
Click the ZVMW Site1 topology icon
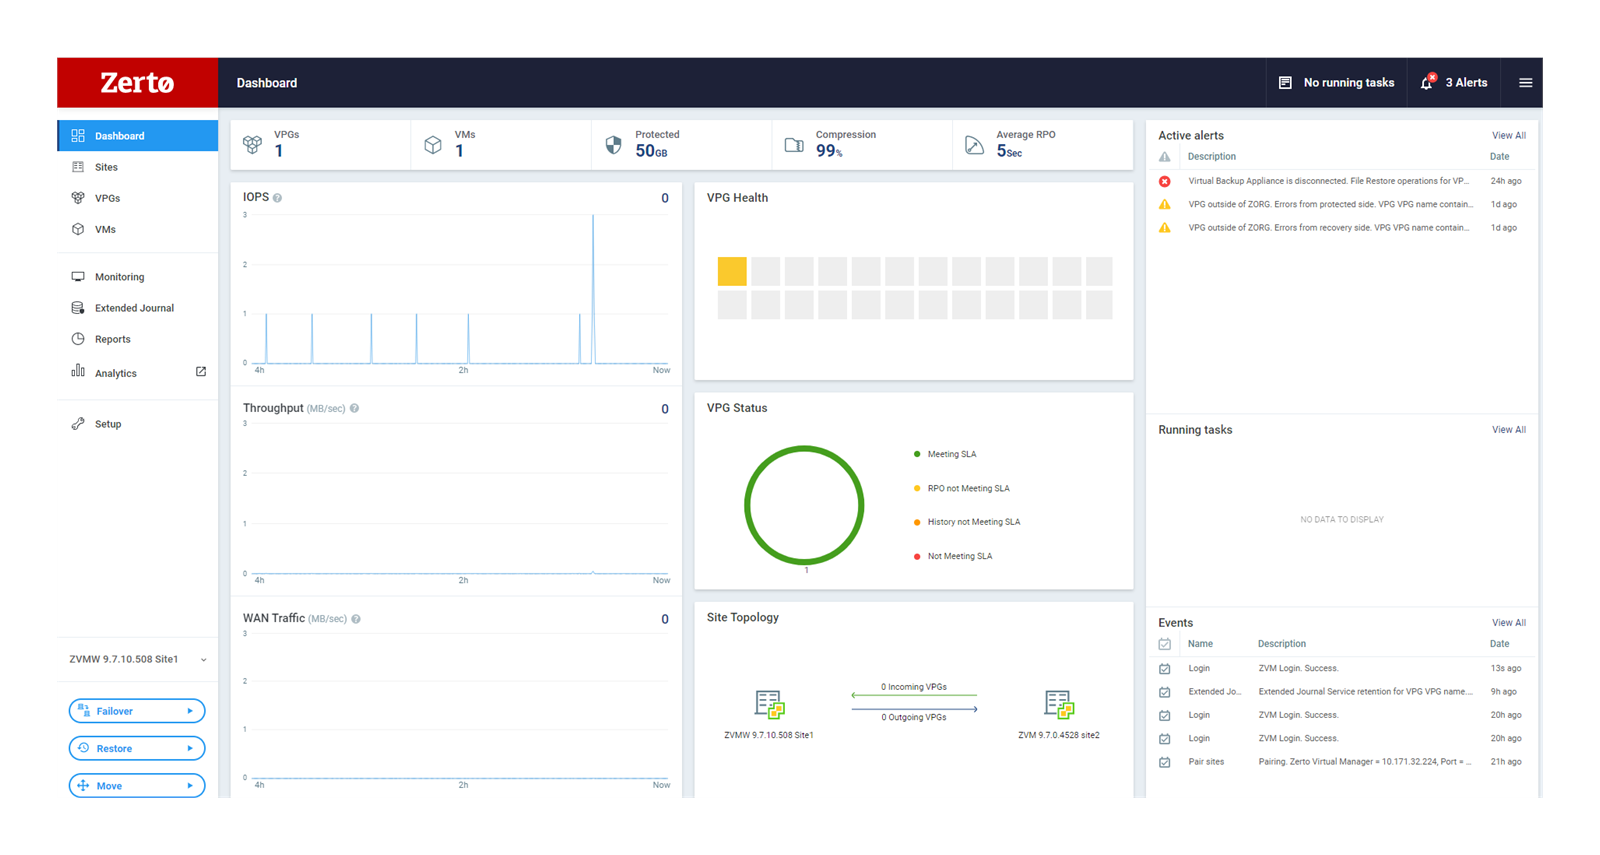coord(769,704)
